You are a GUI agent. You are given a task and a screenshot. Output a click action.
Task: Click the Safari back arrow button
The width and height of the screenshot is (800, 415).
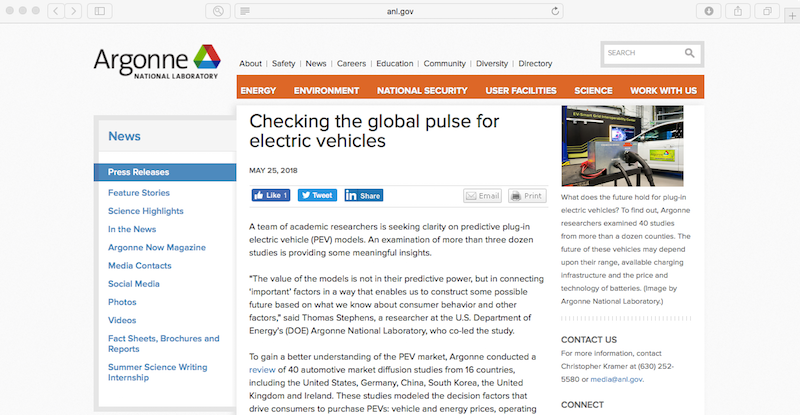[54, 11]
